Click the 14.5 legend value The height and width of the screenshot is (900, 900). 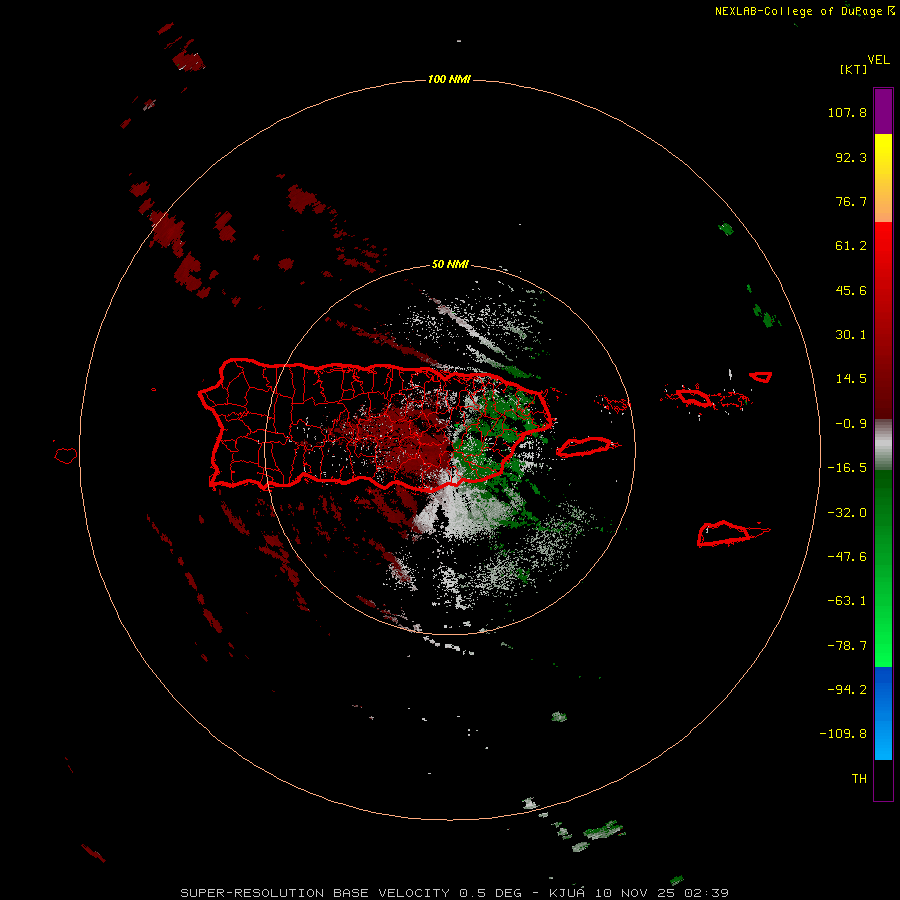coord(851,379)
